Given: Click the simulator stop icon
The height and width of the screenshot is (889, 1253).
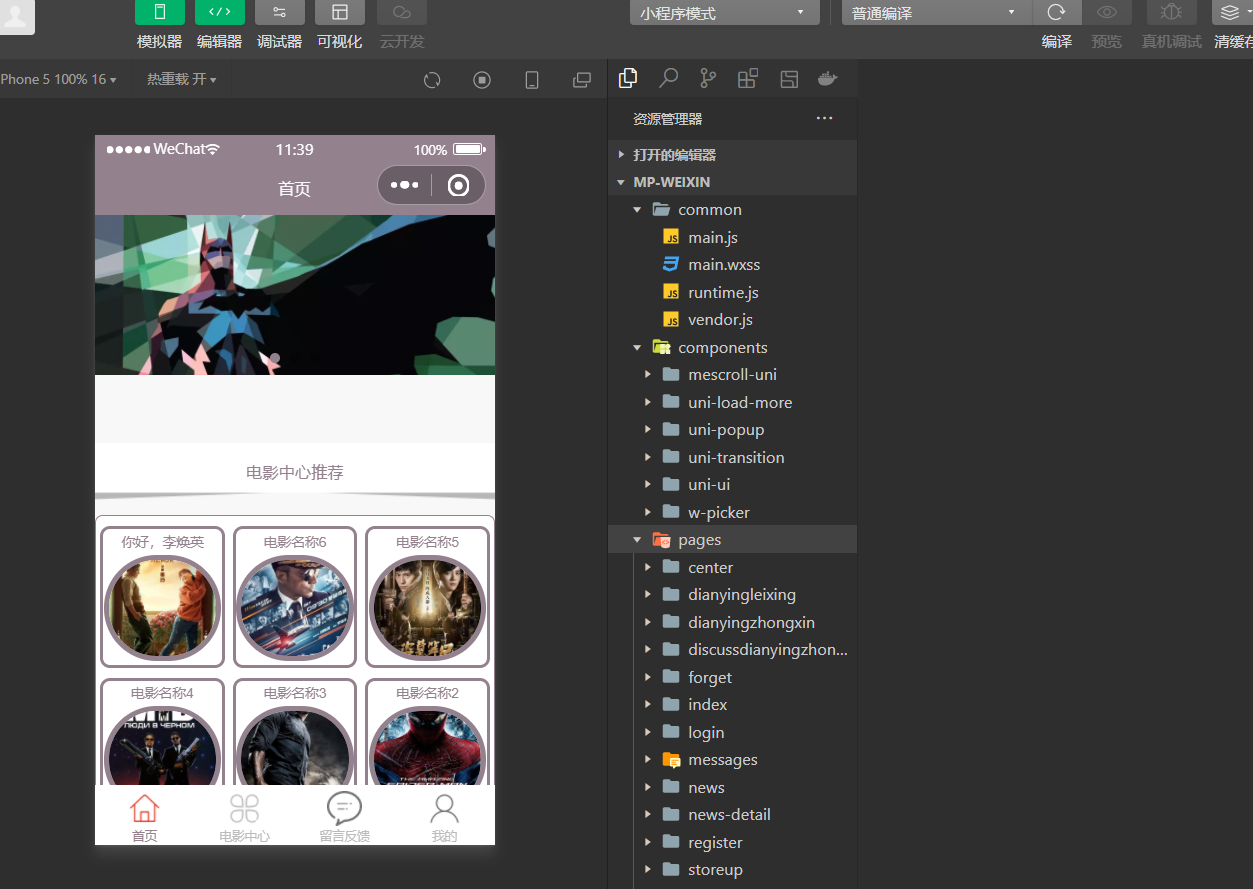Looking at the screenshot, I should [482, 80].
